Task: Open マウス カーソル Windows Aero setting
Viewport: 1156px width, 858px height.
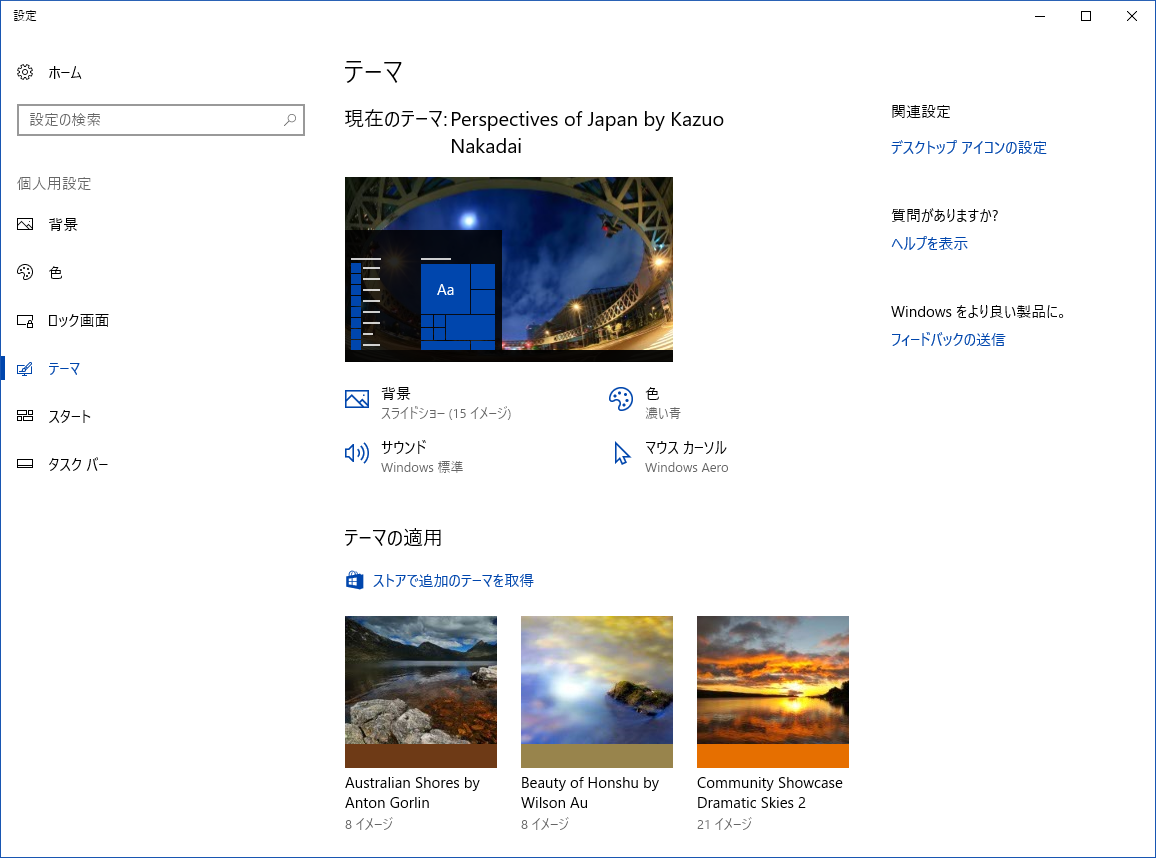Action: [669, 456]
